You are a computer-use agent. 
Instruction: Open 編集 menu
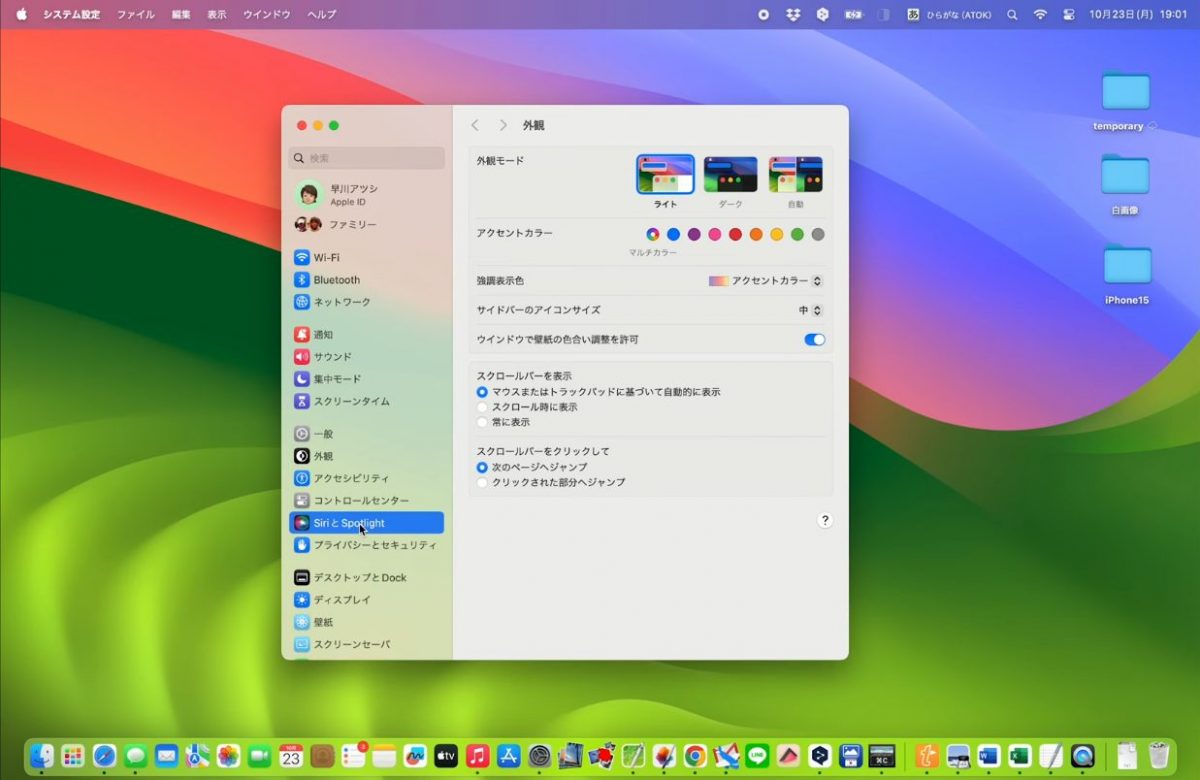point(181,15)
